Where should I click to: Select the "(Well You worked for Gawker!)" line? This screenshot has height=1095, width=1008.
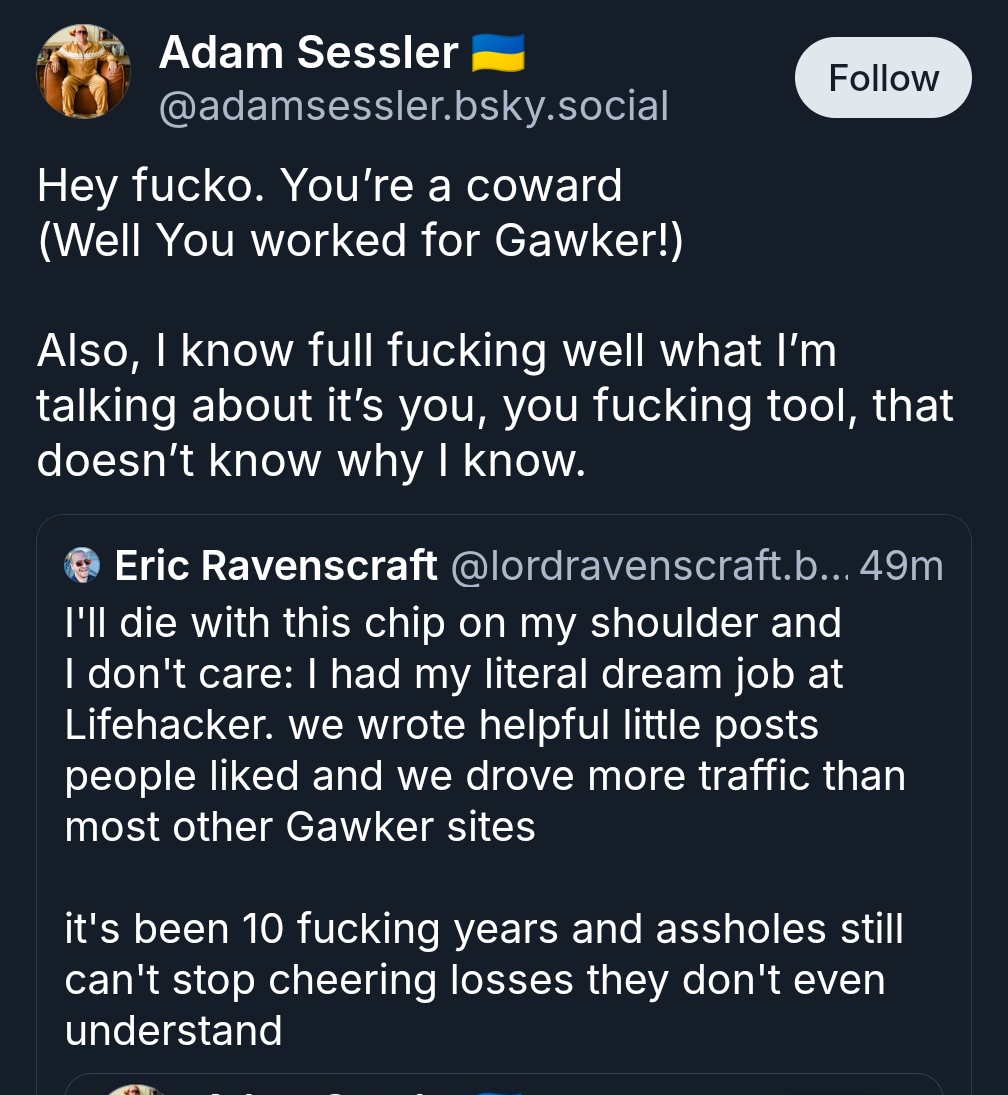360,241
